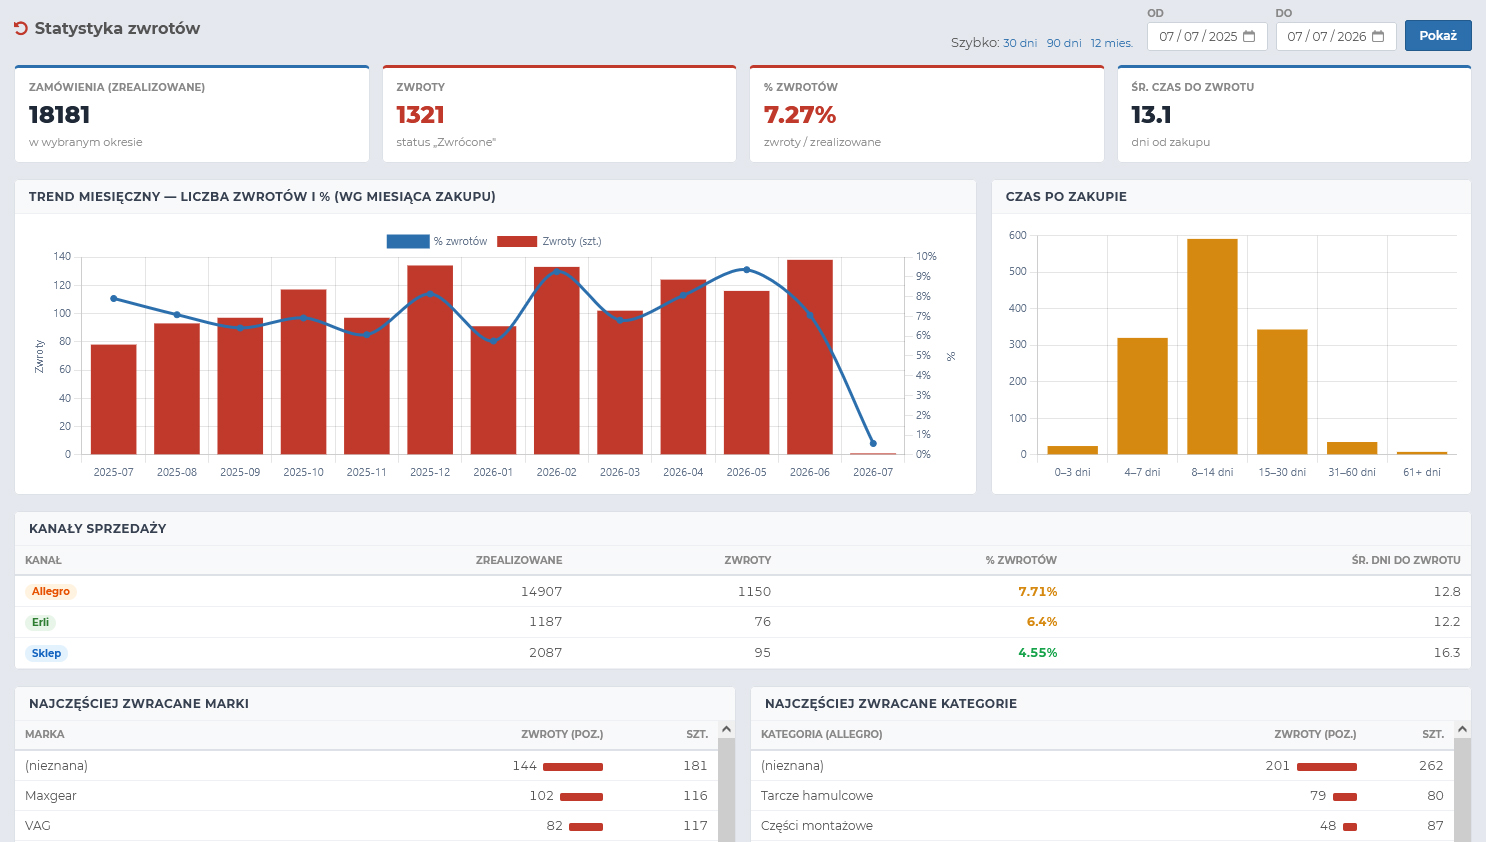1486x842 pixels.
Task: Click the Erli channel badge
Action: 40,622
